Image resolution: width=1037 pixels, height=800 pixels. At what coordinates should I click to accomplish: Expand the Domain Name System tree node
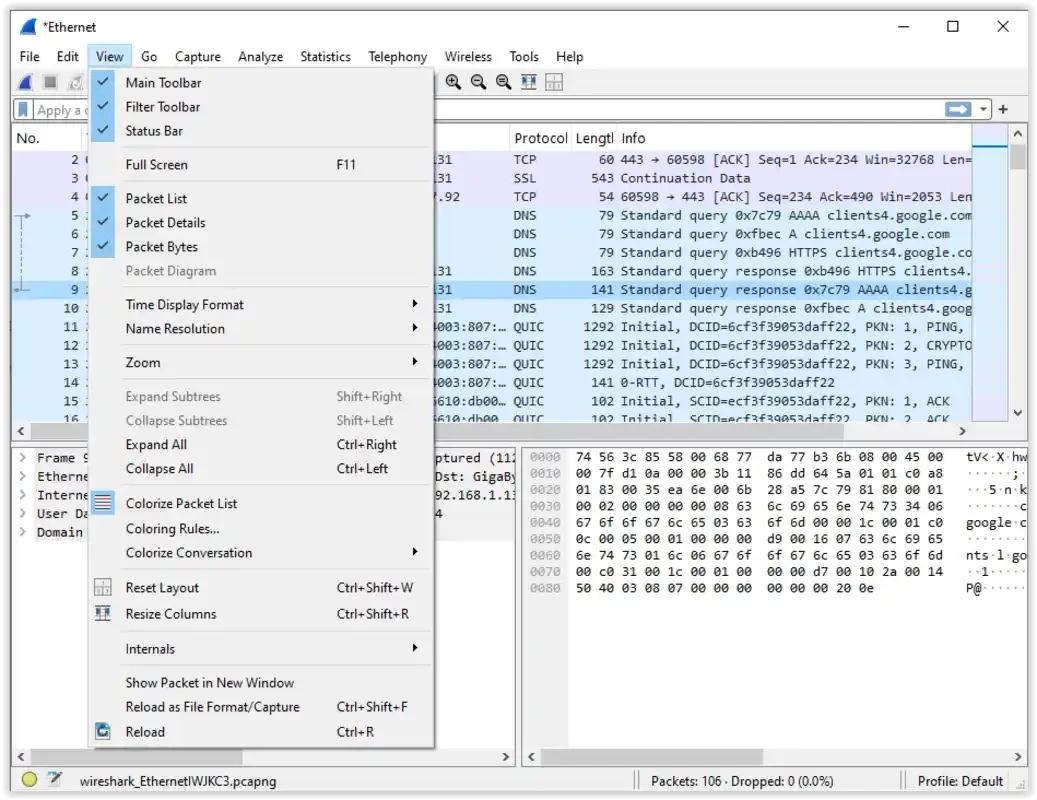22,532
